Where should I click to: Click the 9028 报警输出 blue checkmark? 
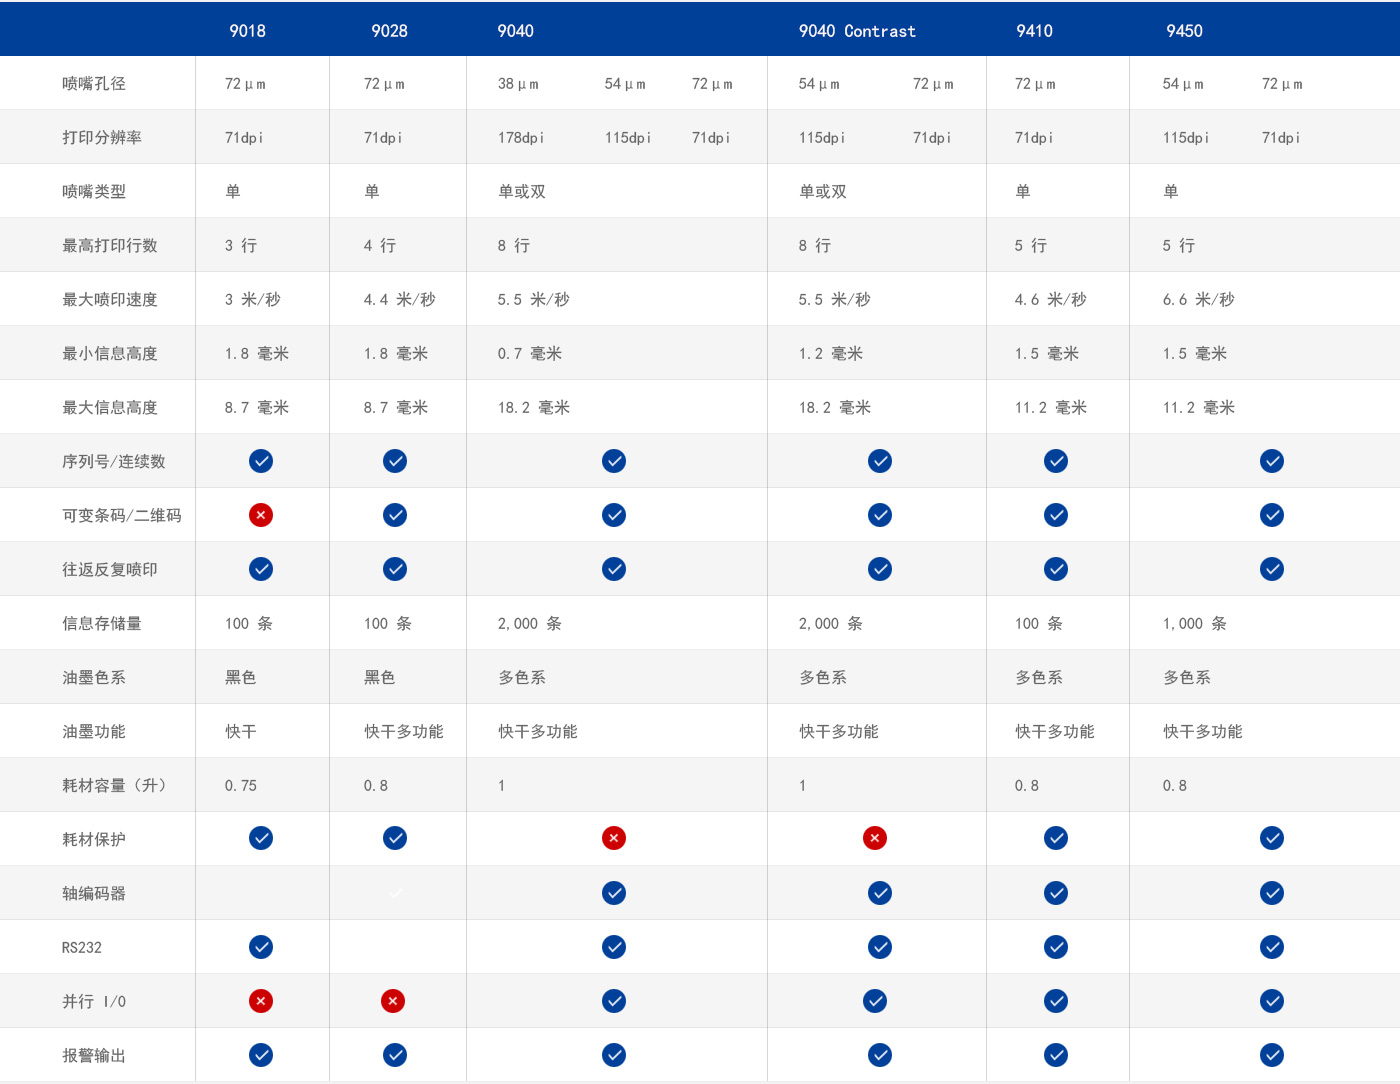[395, 1055]
